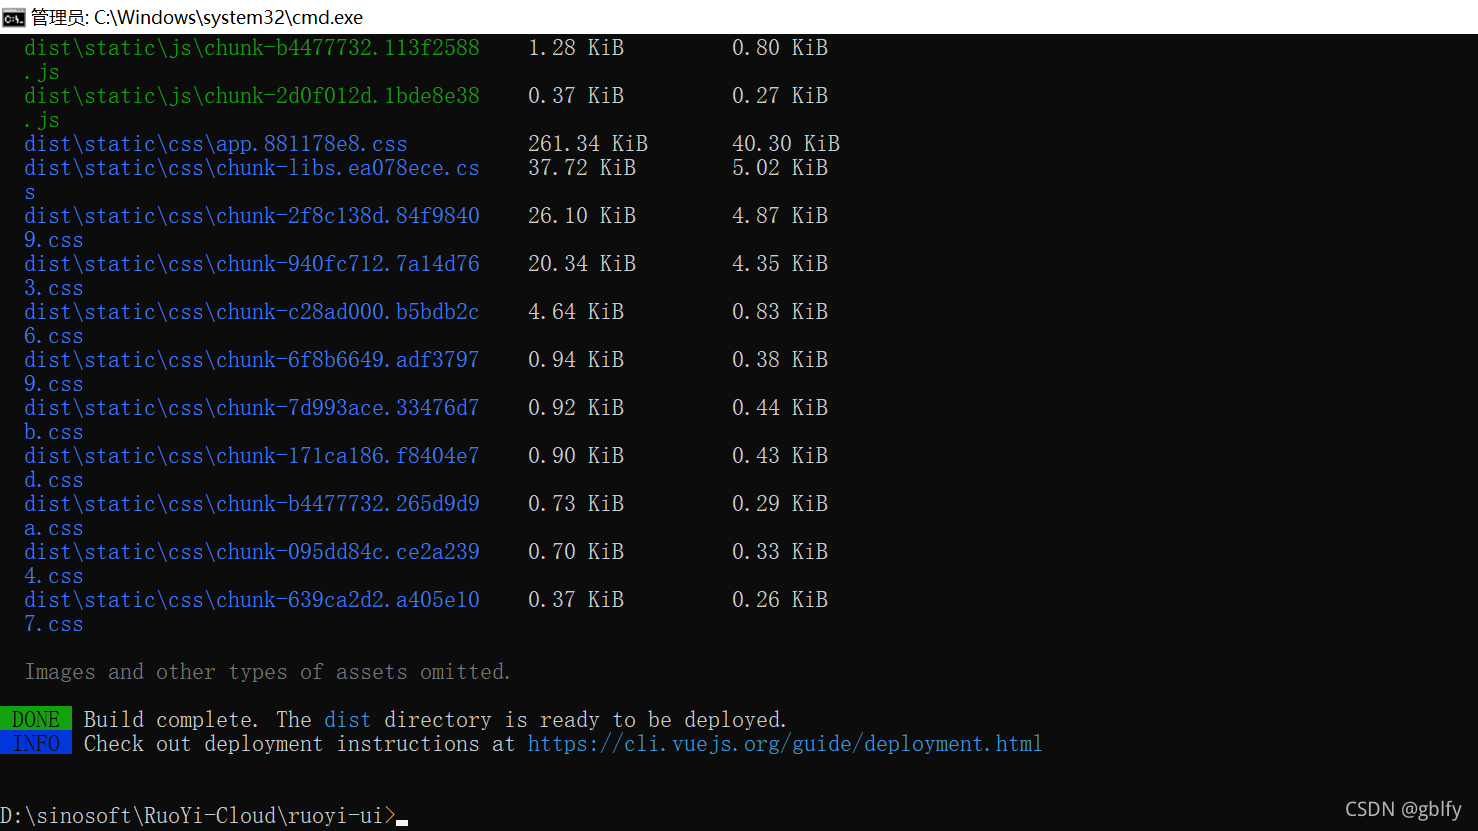The image size is (1478, 831).
Task: Click the 261.34 KiB size value
Action: (x=588, y=144)
